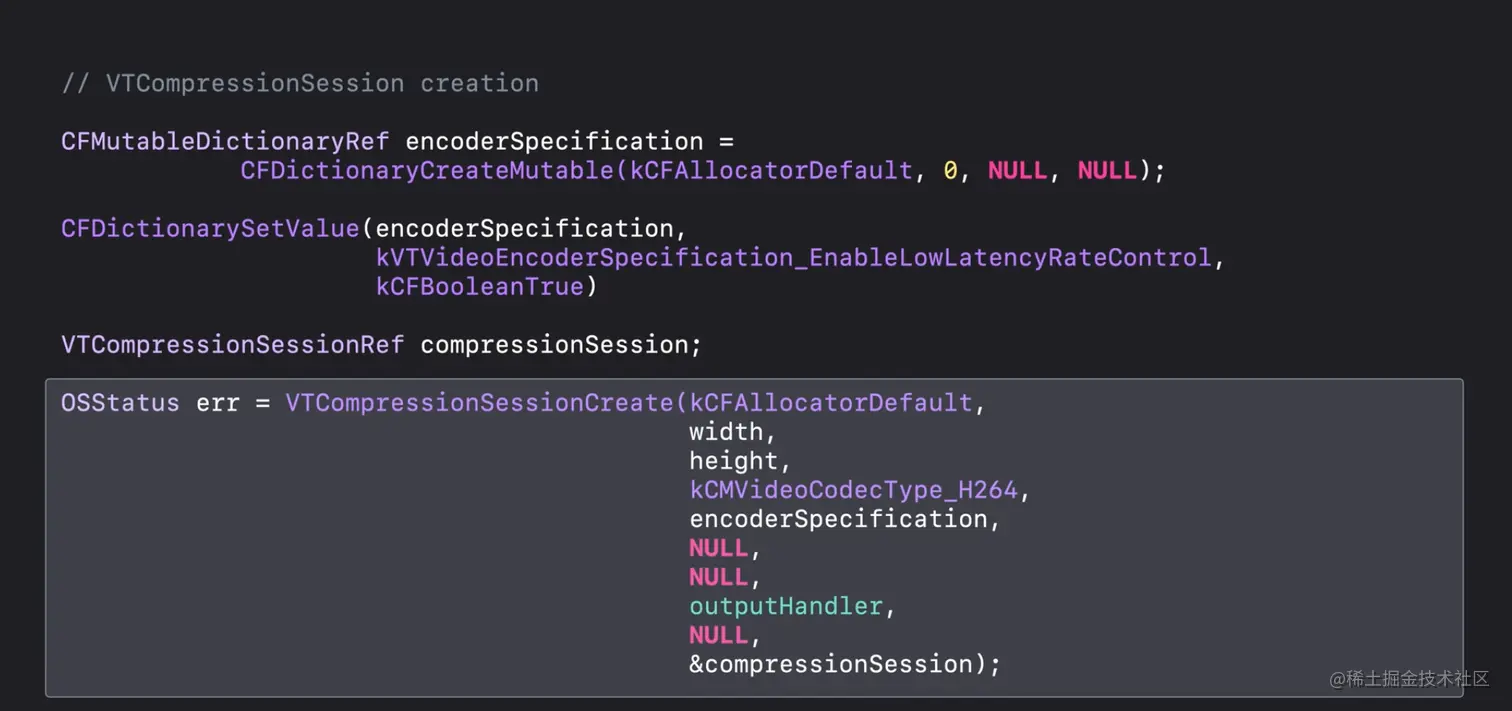Select the NULL directly below outputHandler
The image size is (1512, 711).
pos(718,635)
